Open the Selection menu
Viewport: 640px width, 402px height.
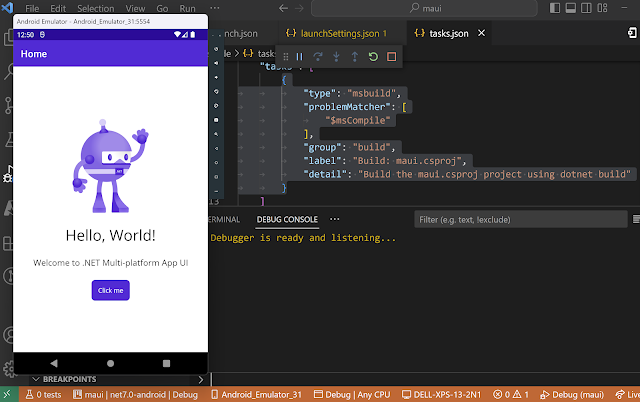[x=96, y=8]
